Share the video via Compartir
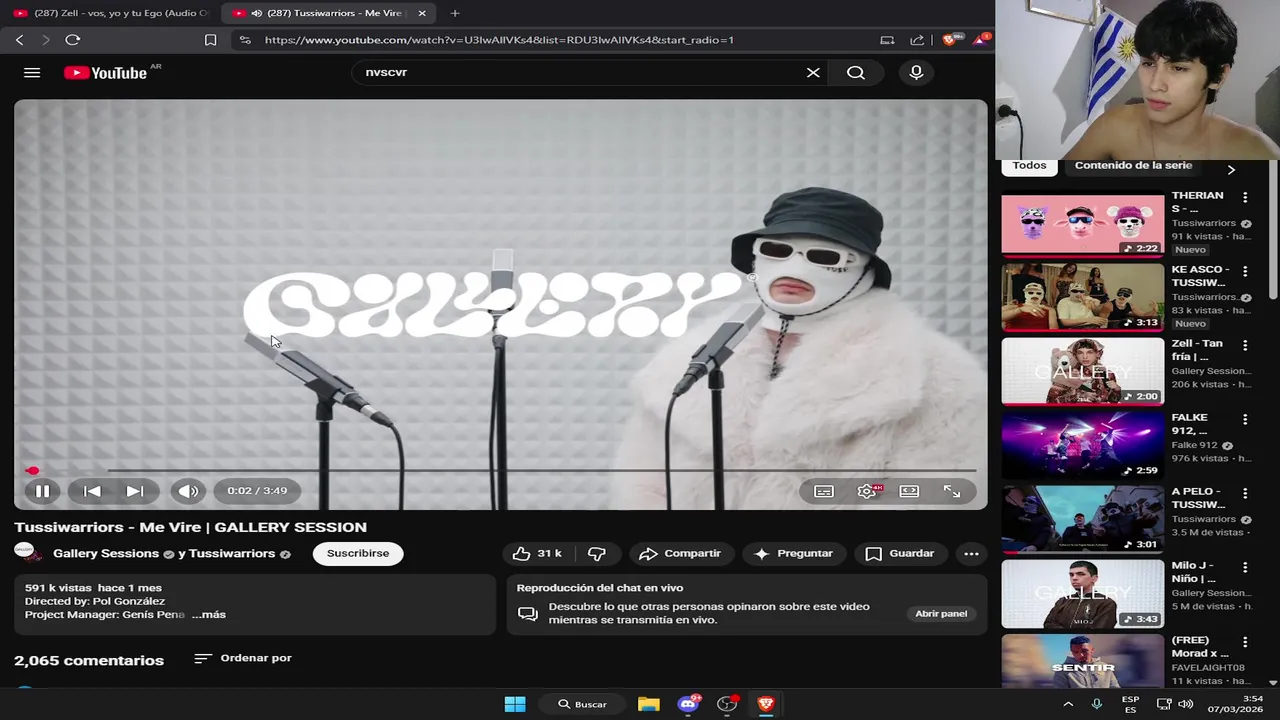Image resolution: width=1280 pixels, height=720 pixels. tap(681, 553)
